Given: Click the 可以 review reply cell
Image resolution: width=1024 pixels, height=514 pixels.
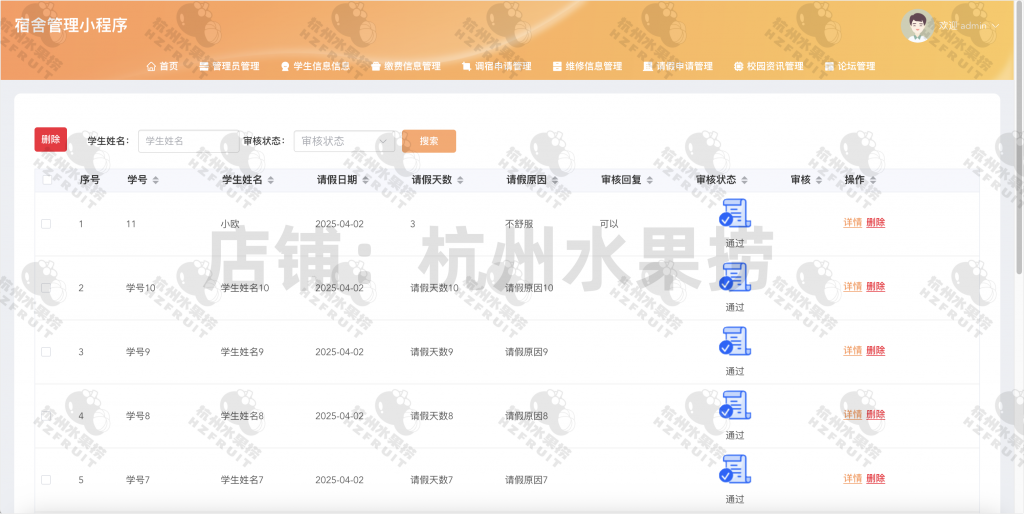Looking at the screenshot, I should coord(609,224).
